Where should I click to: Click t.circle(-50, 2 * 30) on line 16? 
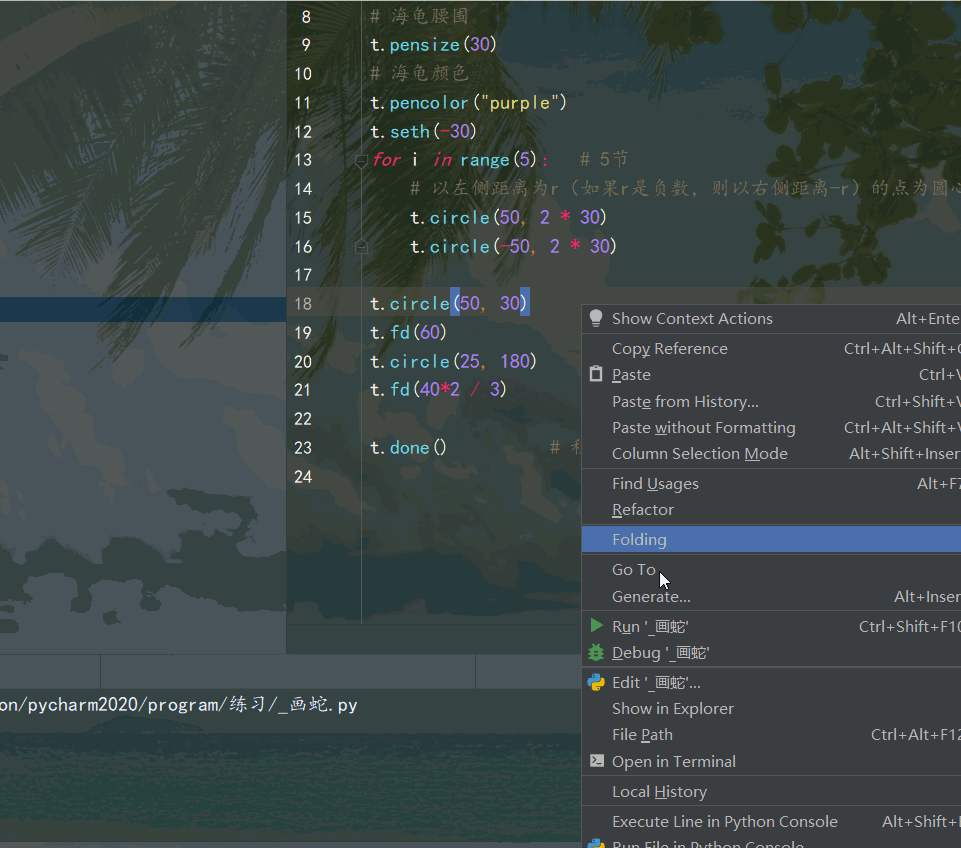tap(513, 246)
